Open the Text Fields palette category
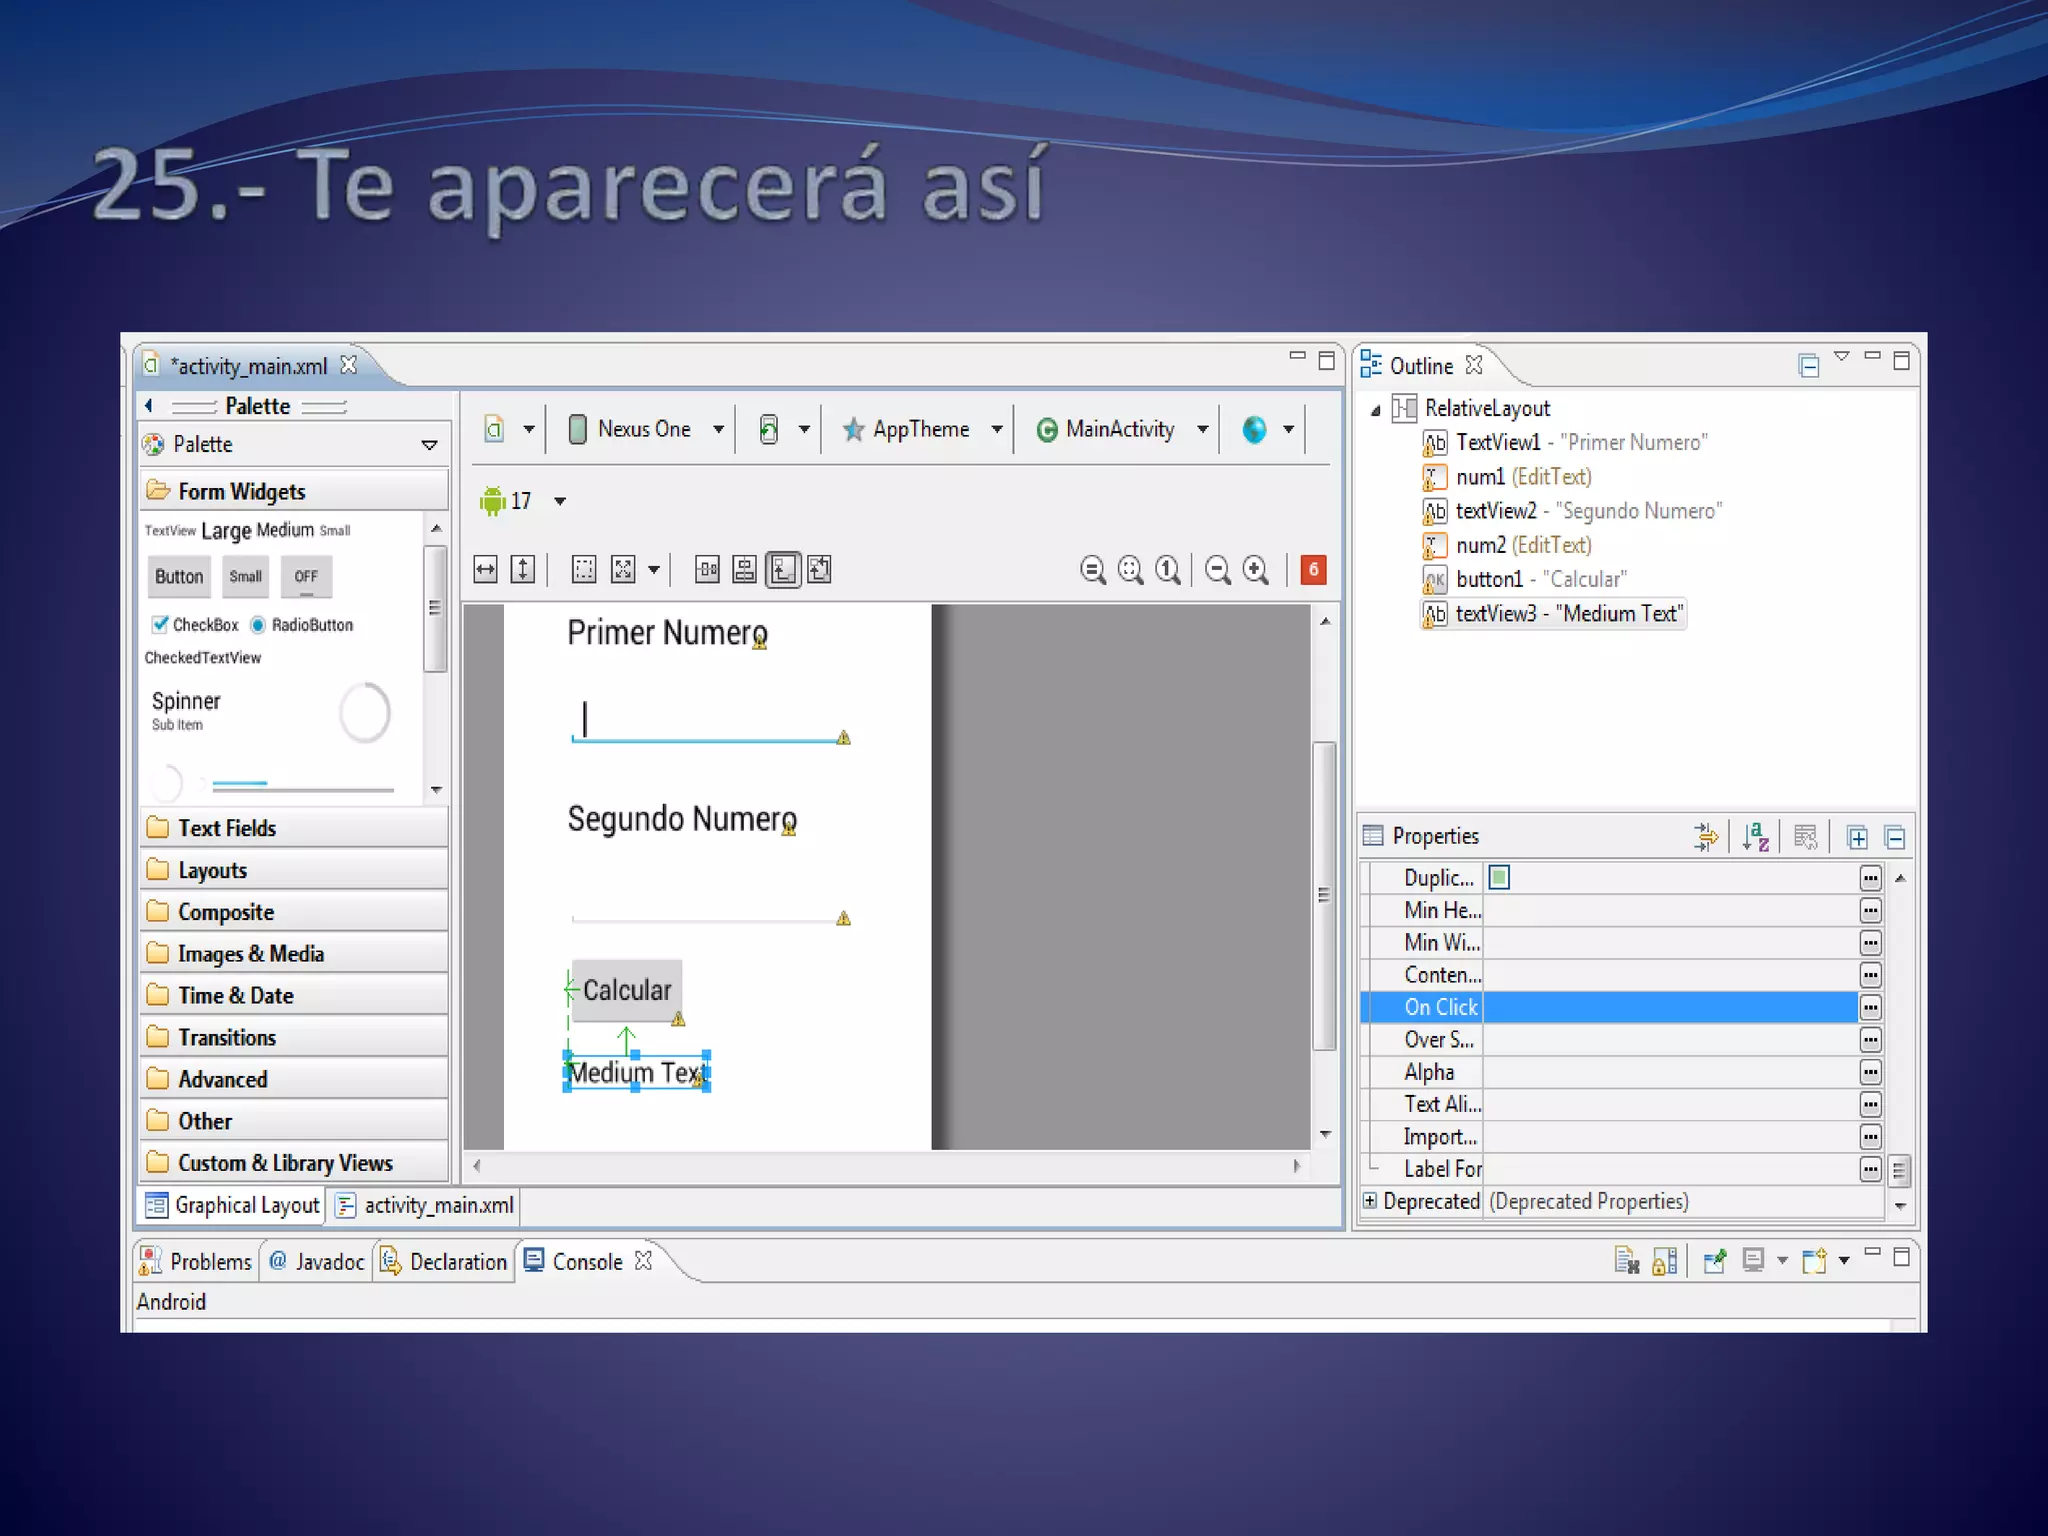This screenshot has height=1536, width=2048. [x=227, y=828]
